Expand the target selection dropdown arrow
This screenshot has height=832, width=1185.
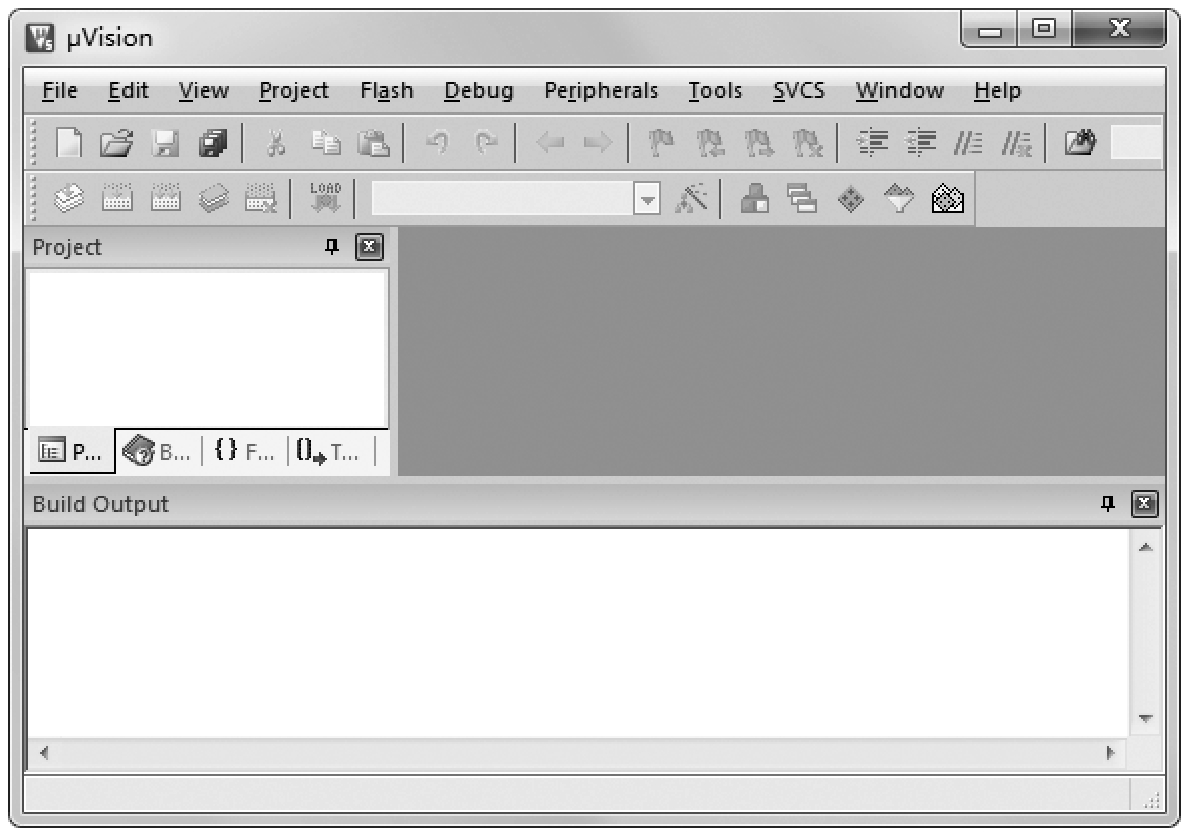click(x=647, y=199)
